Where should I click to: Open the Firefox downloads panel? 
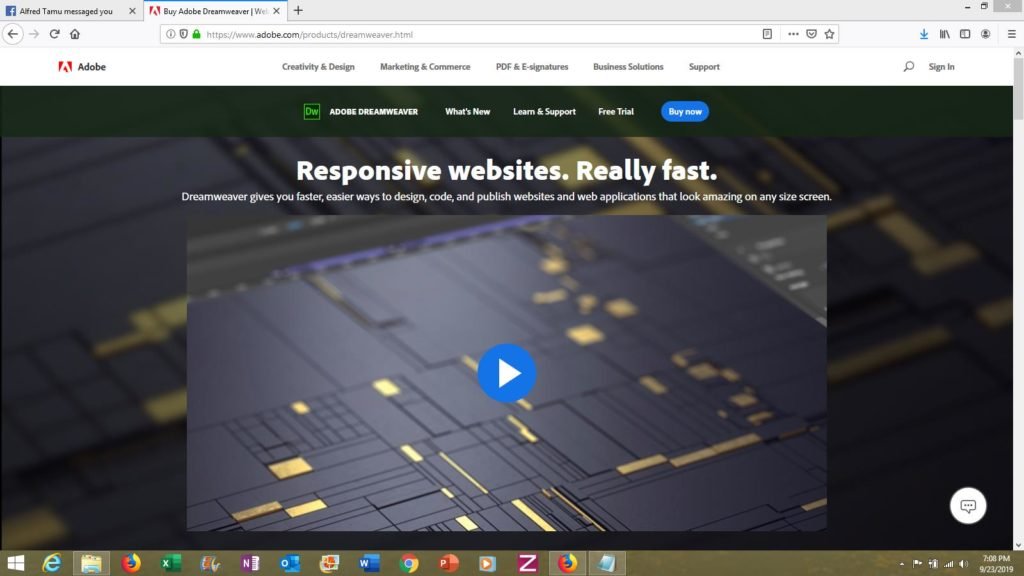coord(923,34)
